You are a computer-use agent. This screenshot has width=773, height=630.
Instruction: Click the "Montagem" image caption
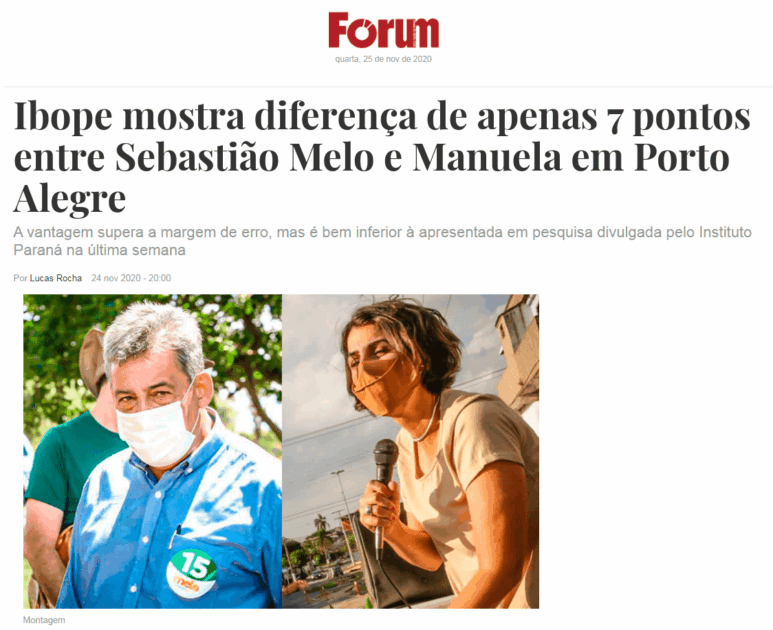[x=44, y=620]
